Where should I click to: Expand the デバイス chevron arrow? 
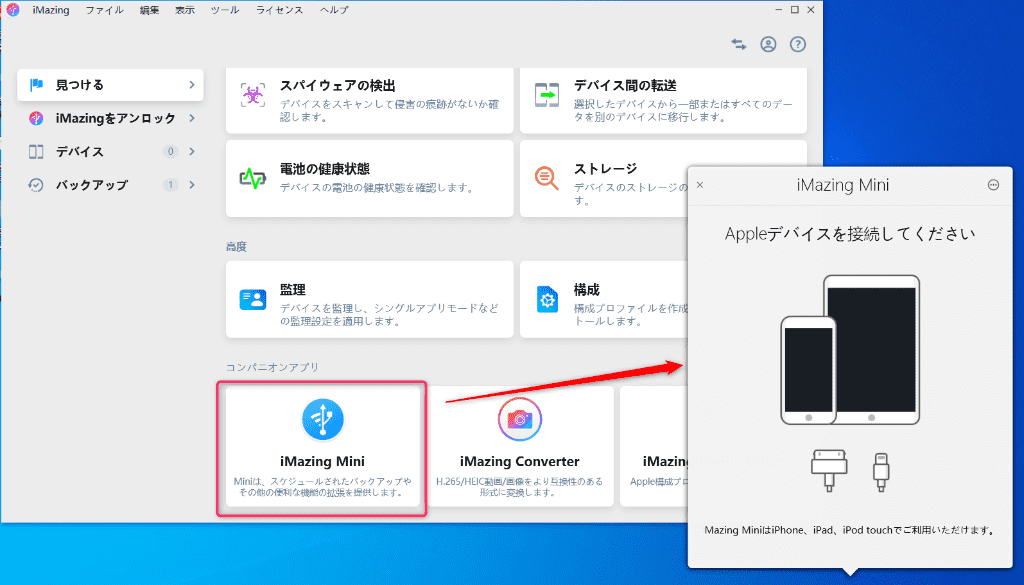(x=192, y=151)
